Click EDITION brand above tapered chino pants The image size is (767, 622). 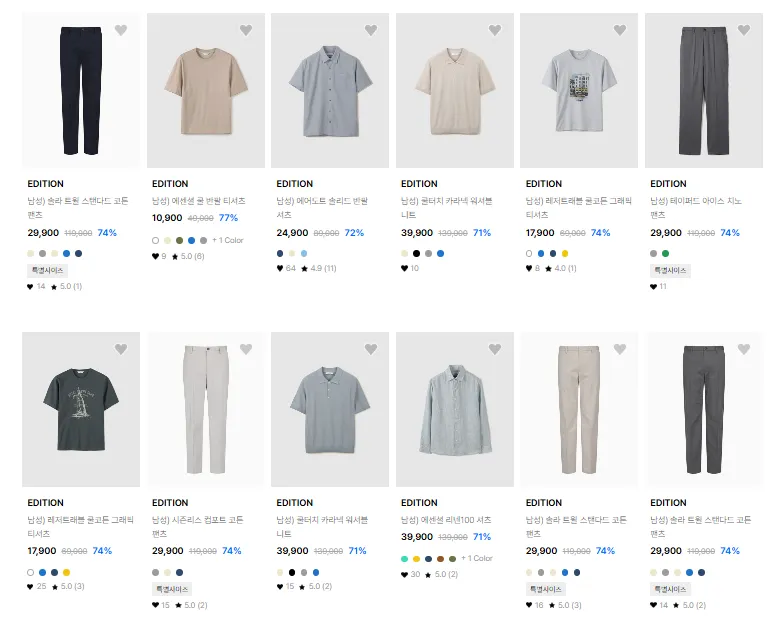pos(668,184)
